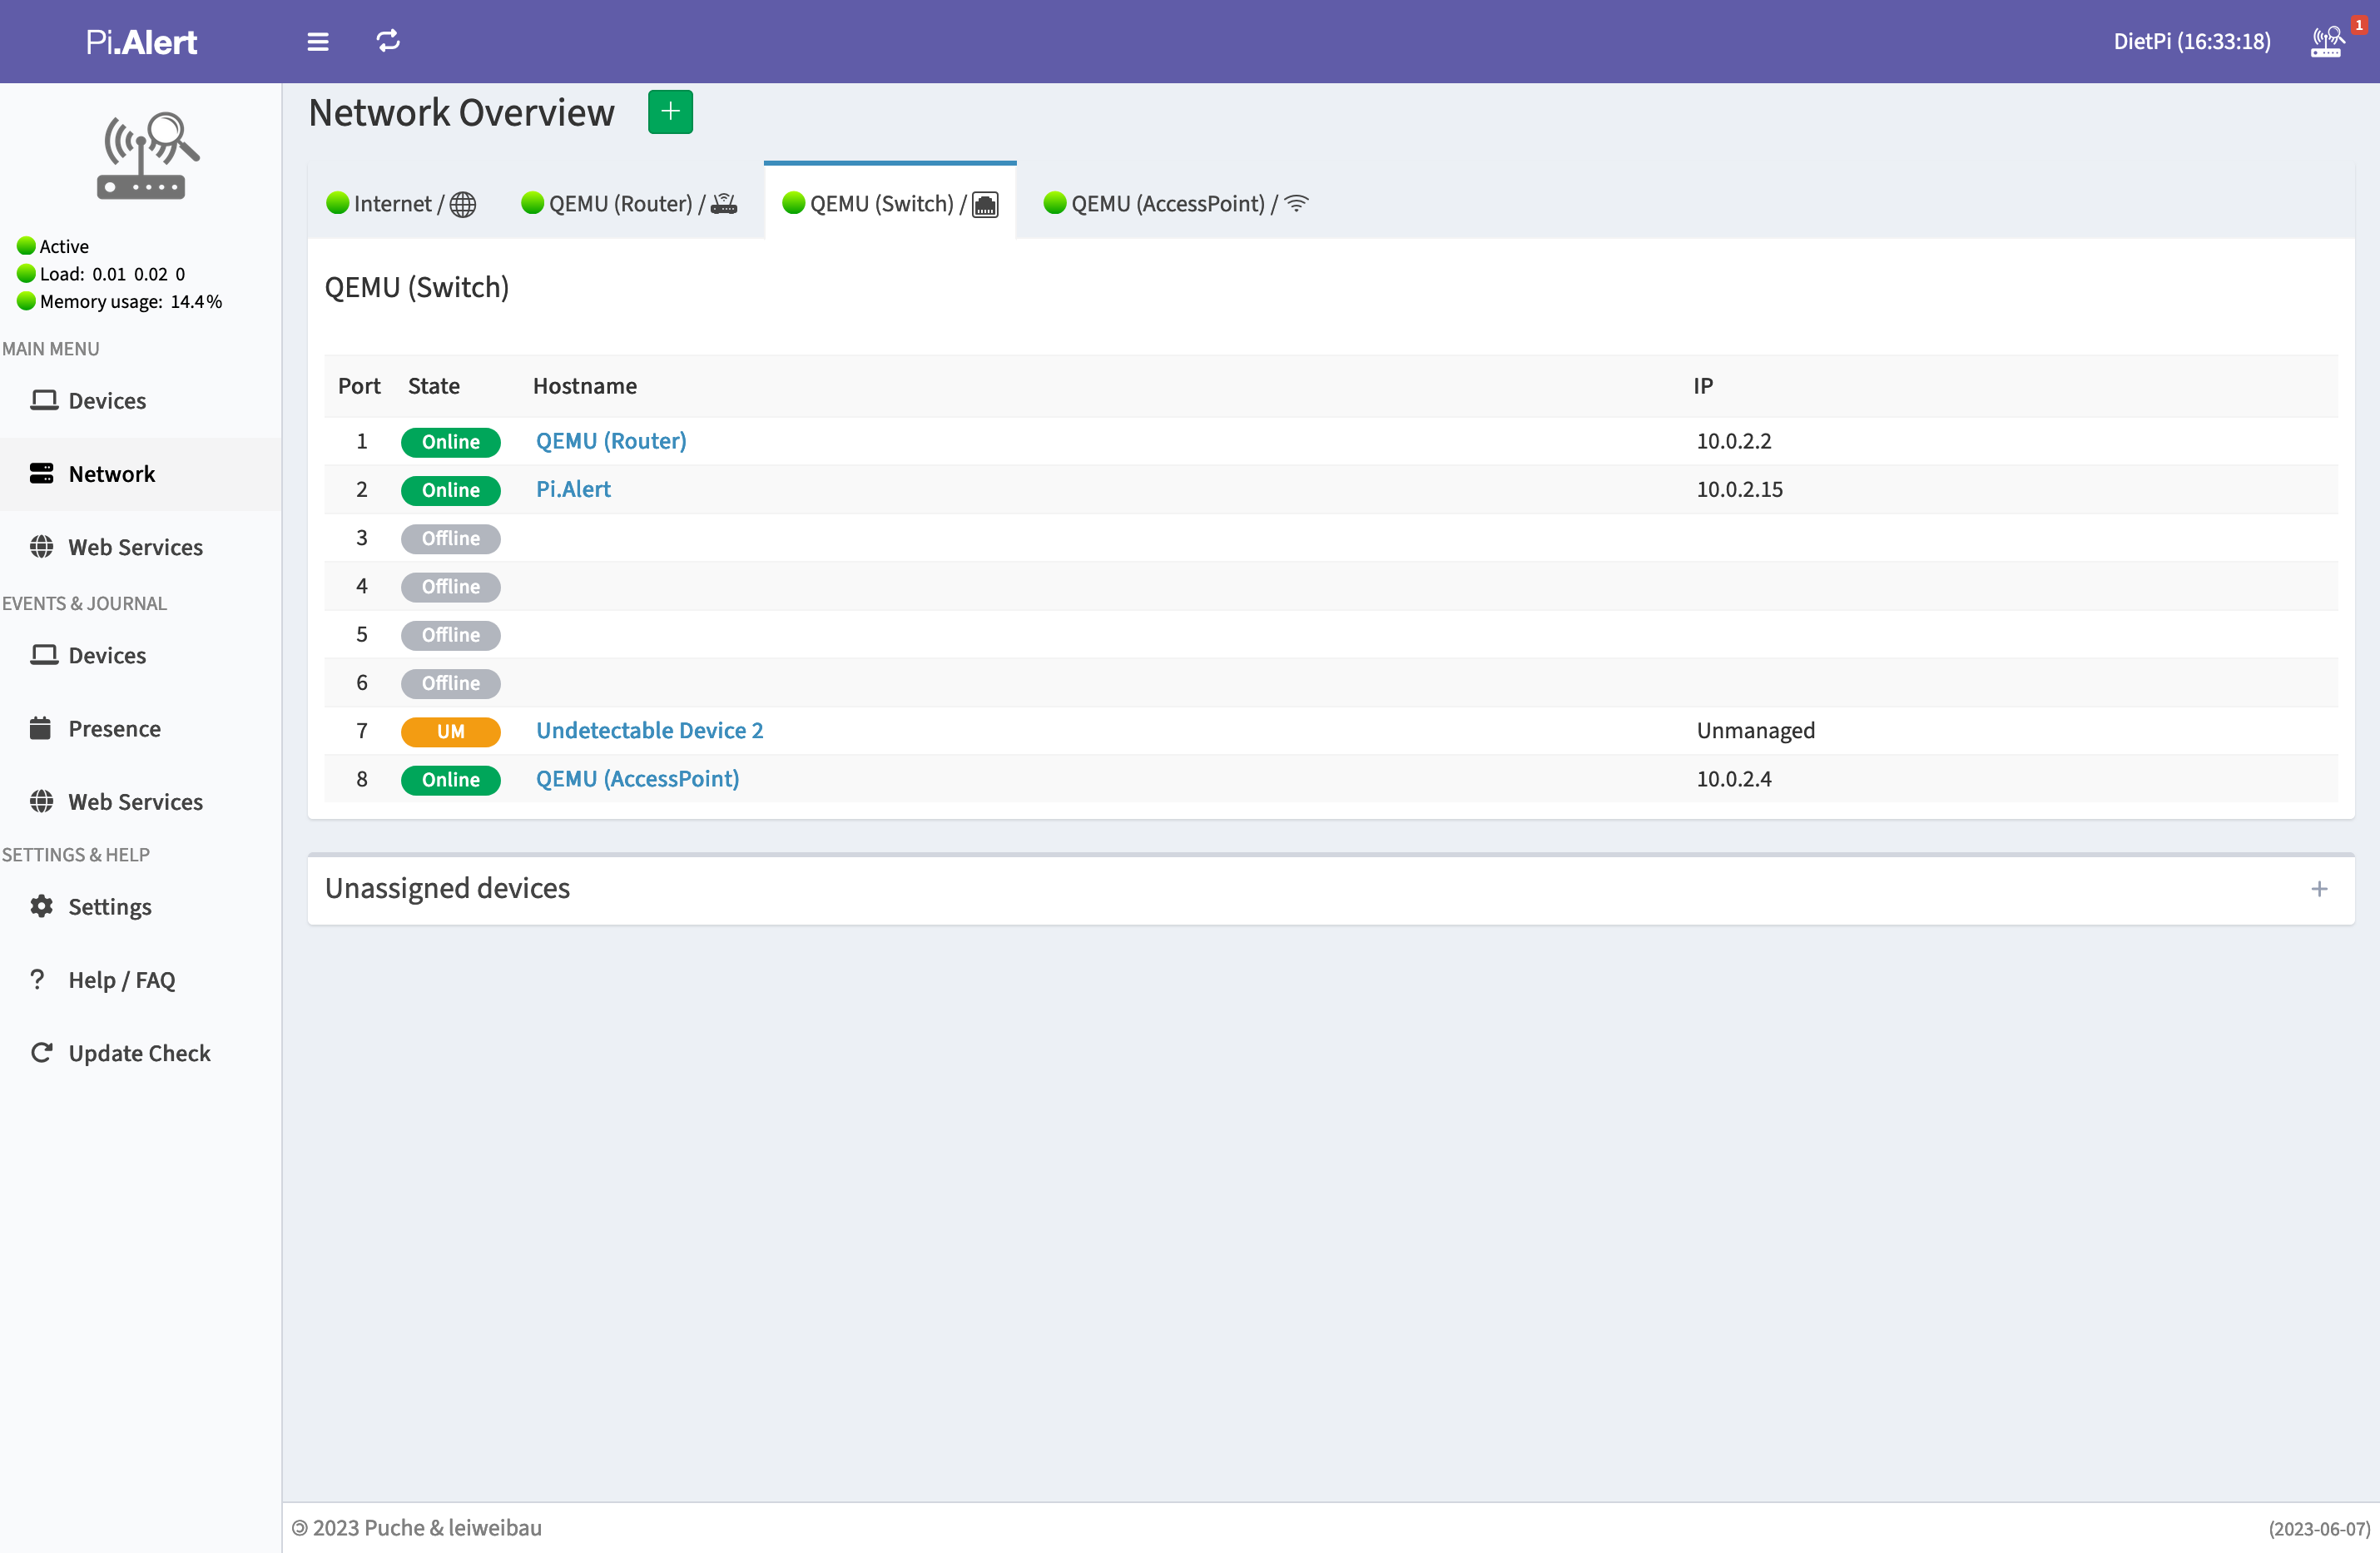The width and height of the screenshot is (2380, 1553).
Task: Click the Memory usage 14.4% status
Action: (120, 301)
